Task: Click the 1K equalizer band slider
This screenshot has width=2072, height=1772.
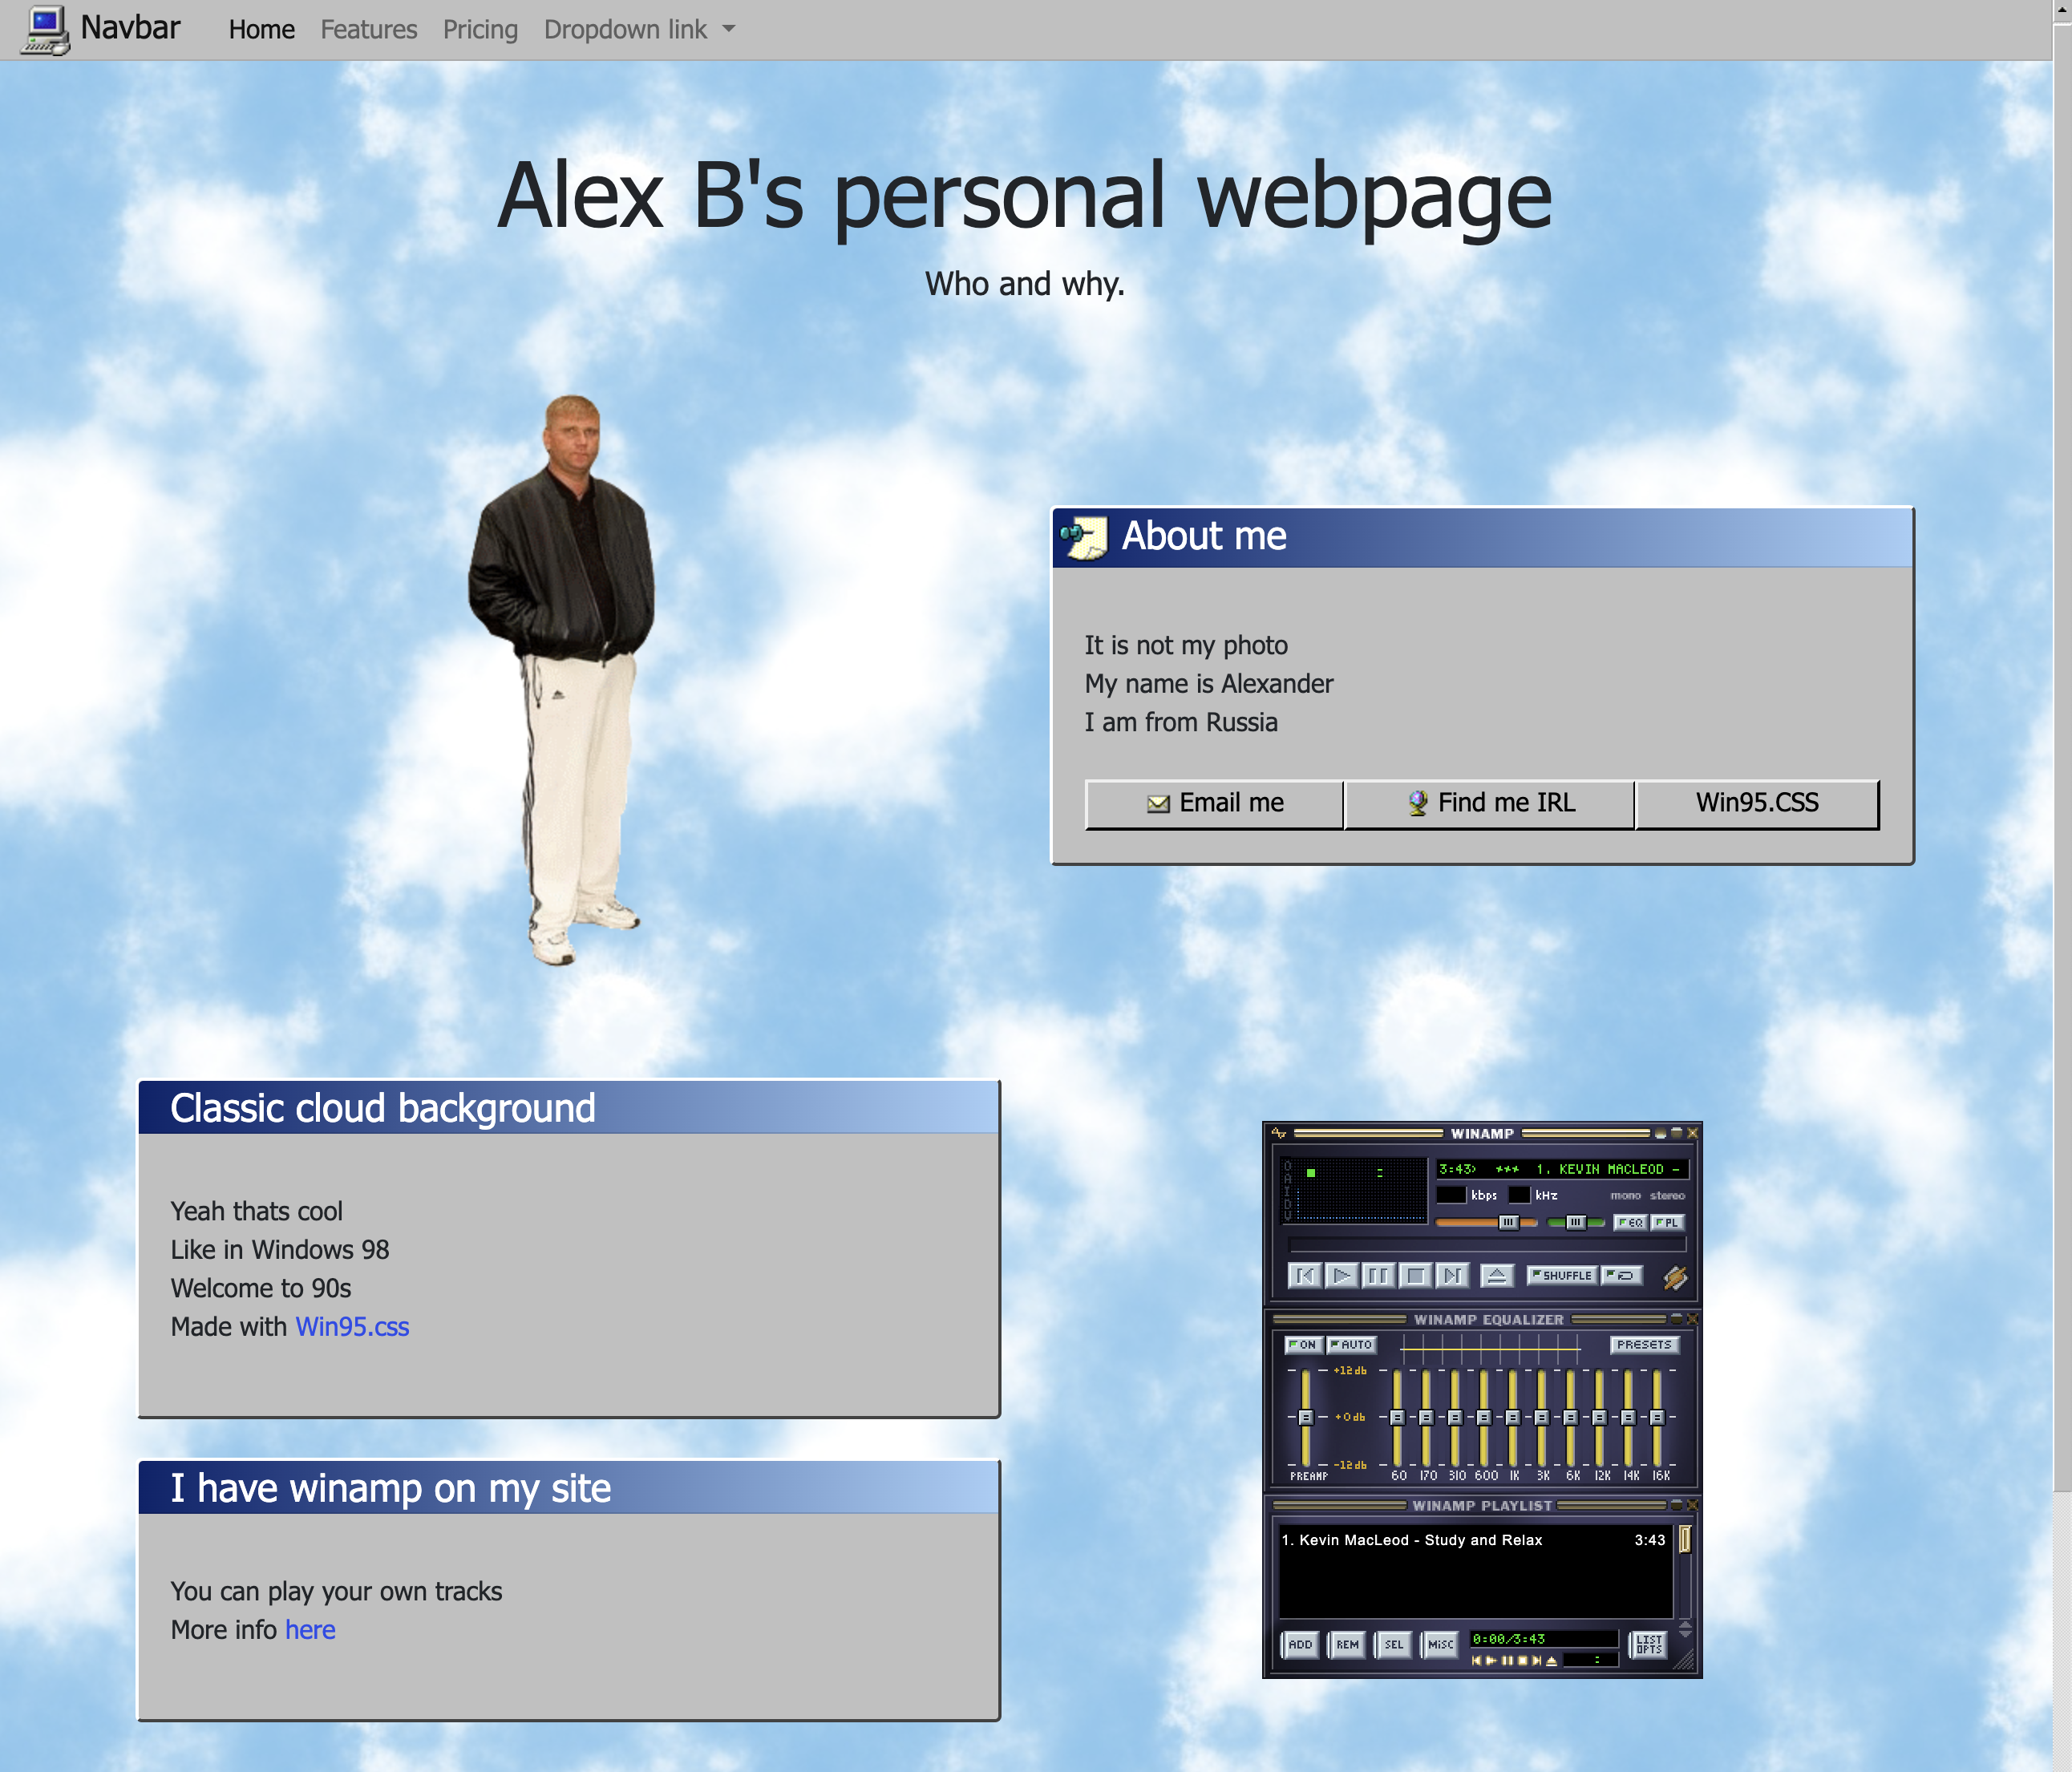Action: click(x=1513, y=1418)
